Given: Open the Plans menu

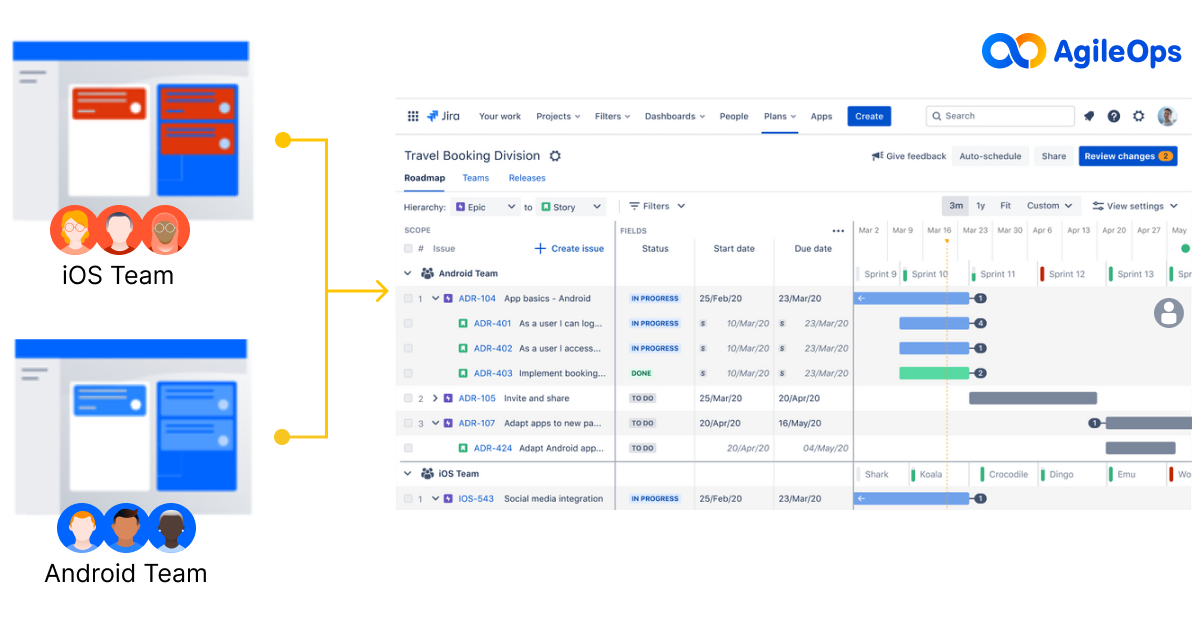Looking at the screenshot, I should click(x=780, y=117).
